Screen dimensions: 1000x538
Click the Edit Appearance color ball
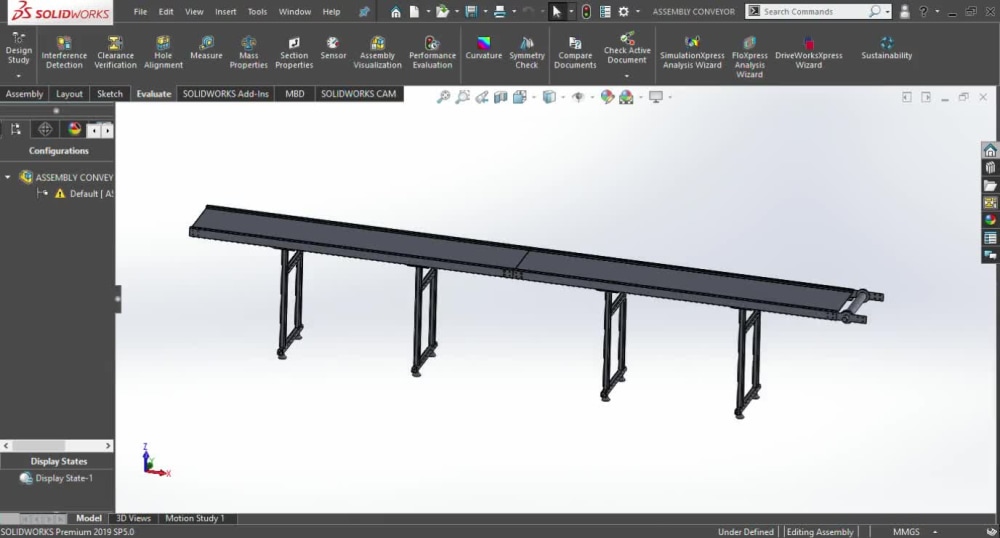click(x=607, y=97)
